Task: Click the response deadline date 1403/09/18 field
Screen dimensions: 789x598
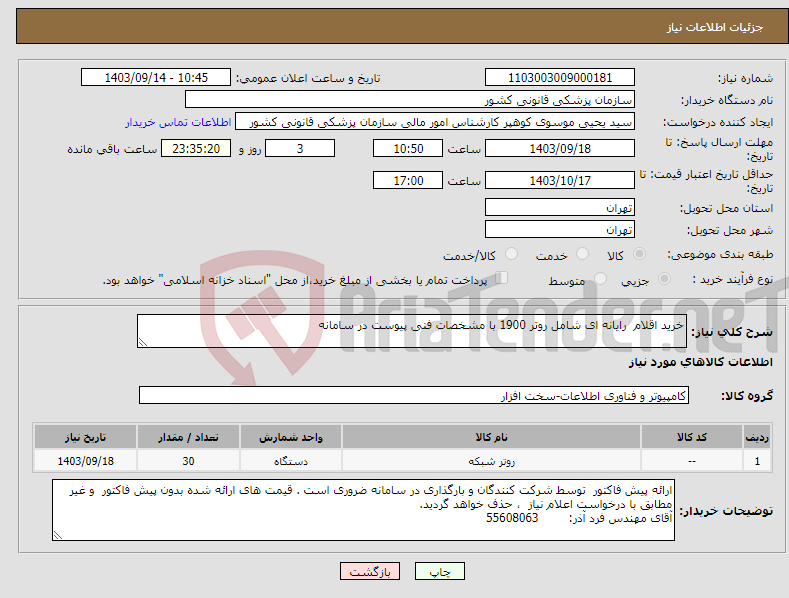Action: tap(560, 148)
